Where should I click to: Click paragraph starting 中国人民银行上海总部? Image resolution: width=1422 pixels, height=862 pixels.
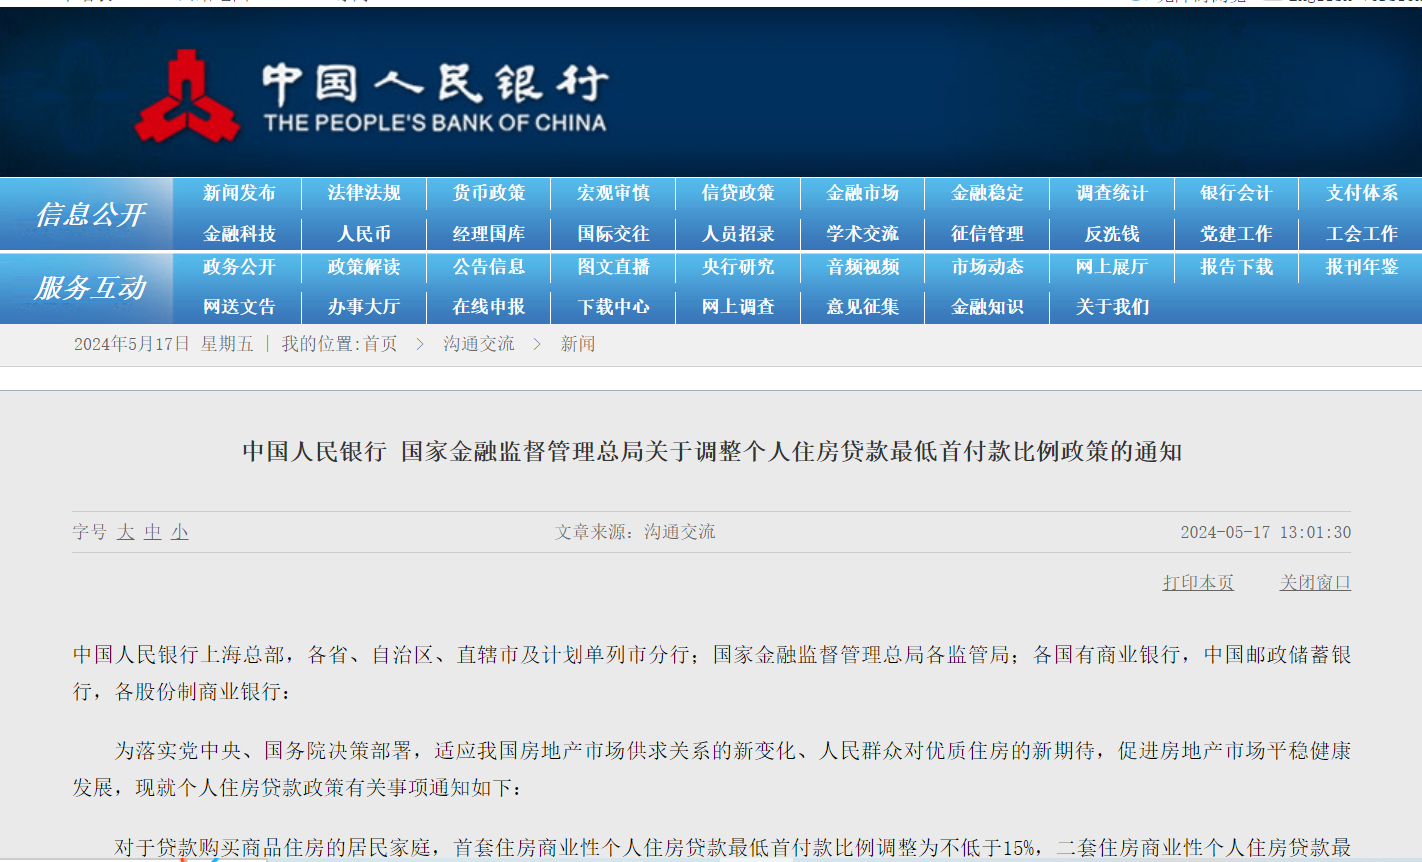click(x=712, y=673)
